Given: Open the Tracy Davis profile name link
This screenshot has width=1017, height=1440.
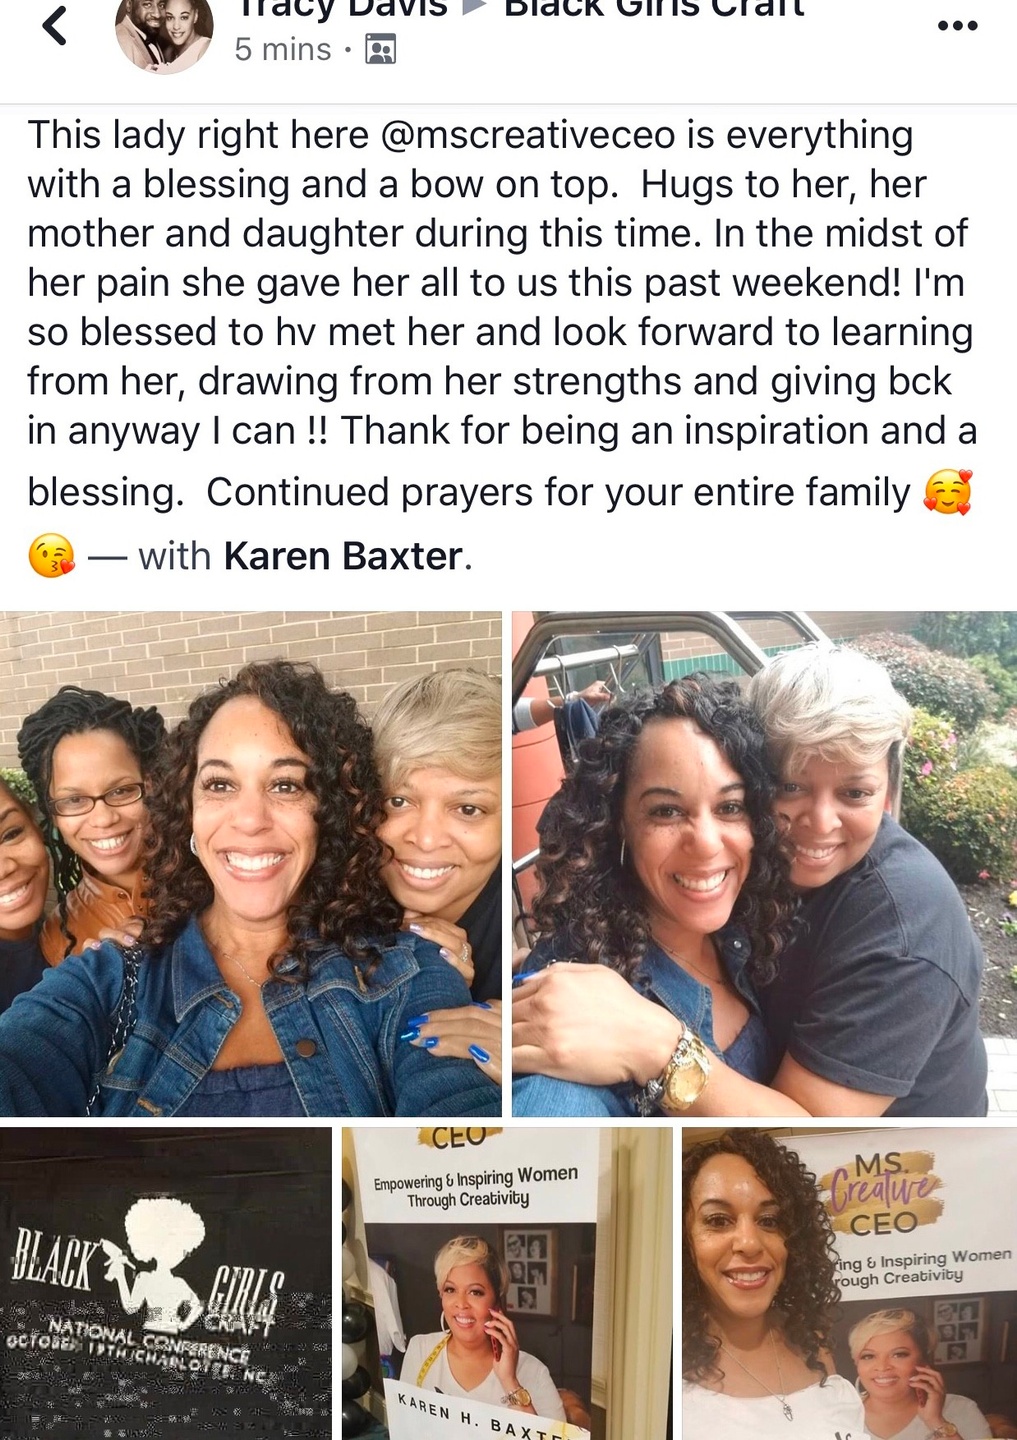Looking at the screenshot, I should tap(341, 8).
